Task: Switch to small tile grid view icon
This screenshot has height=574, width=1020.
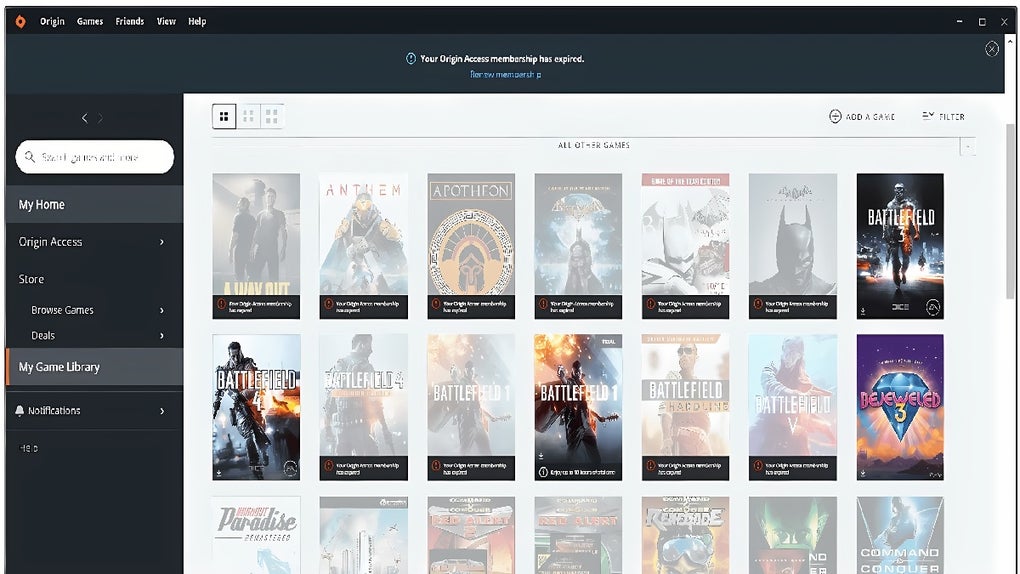Action: 272,116
